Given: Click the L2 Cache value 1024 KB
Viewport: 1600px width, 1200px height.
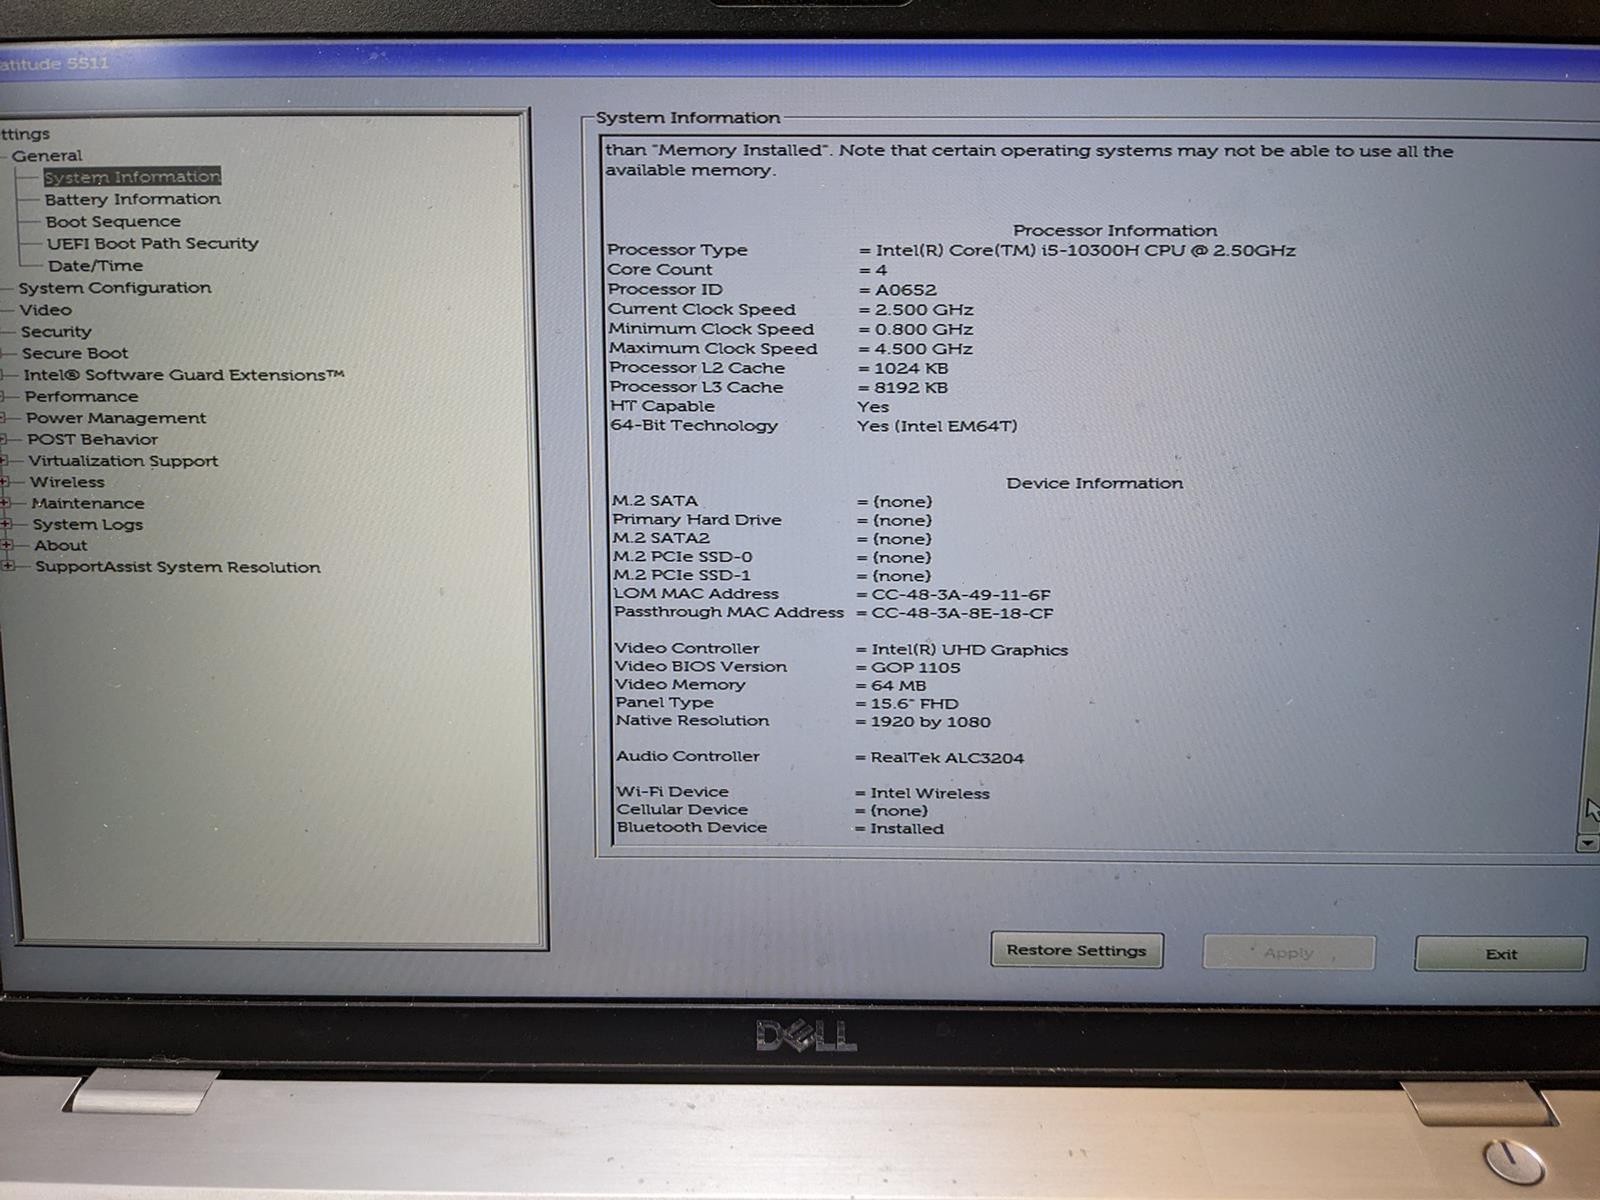Looking at the screenshot, I should (x=911, y=368).
